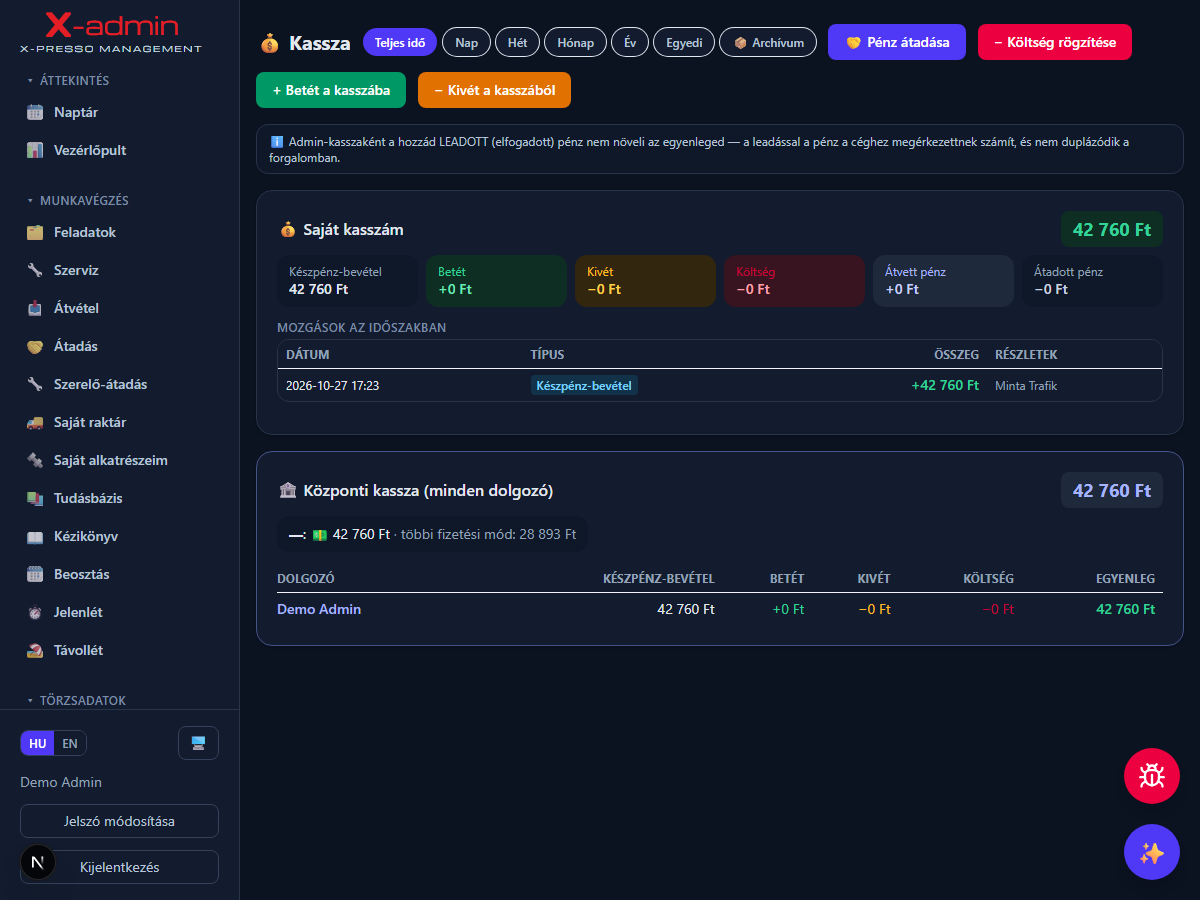Select the Átvétel inbox icon
The height and width of the screenshot is (900, 1200).
coord(35,309)
